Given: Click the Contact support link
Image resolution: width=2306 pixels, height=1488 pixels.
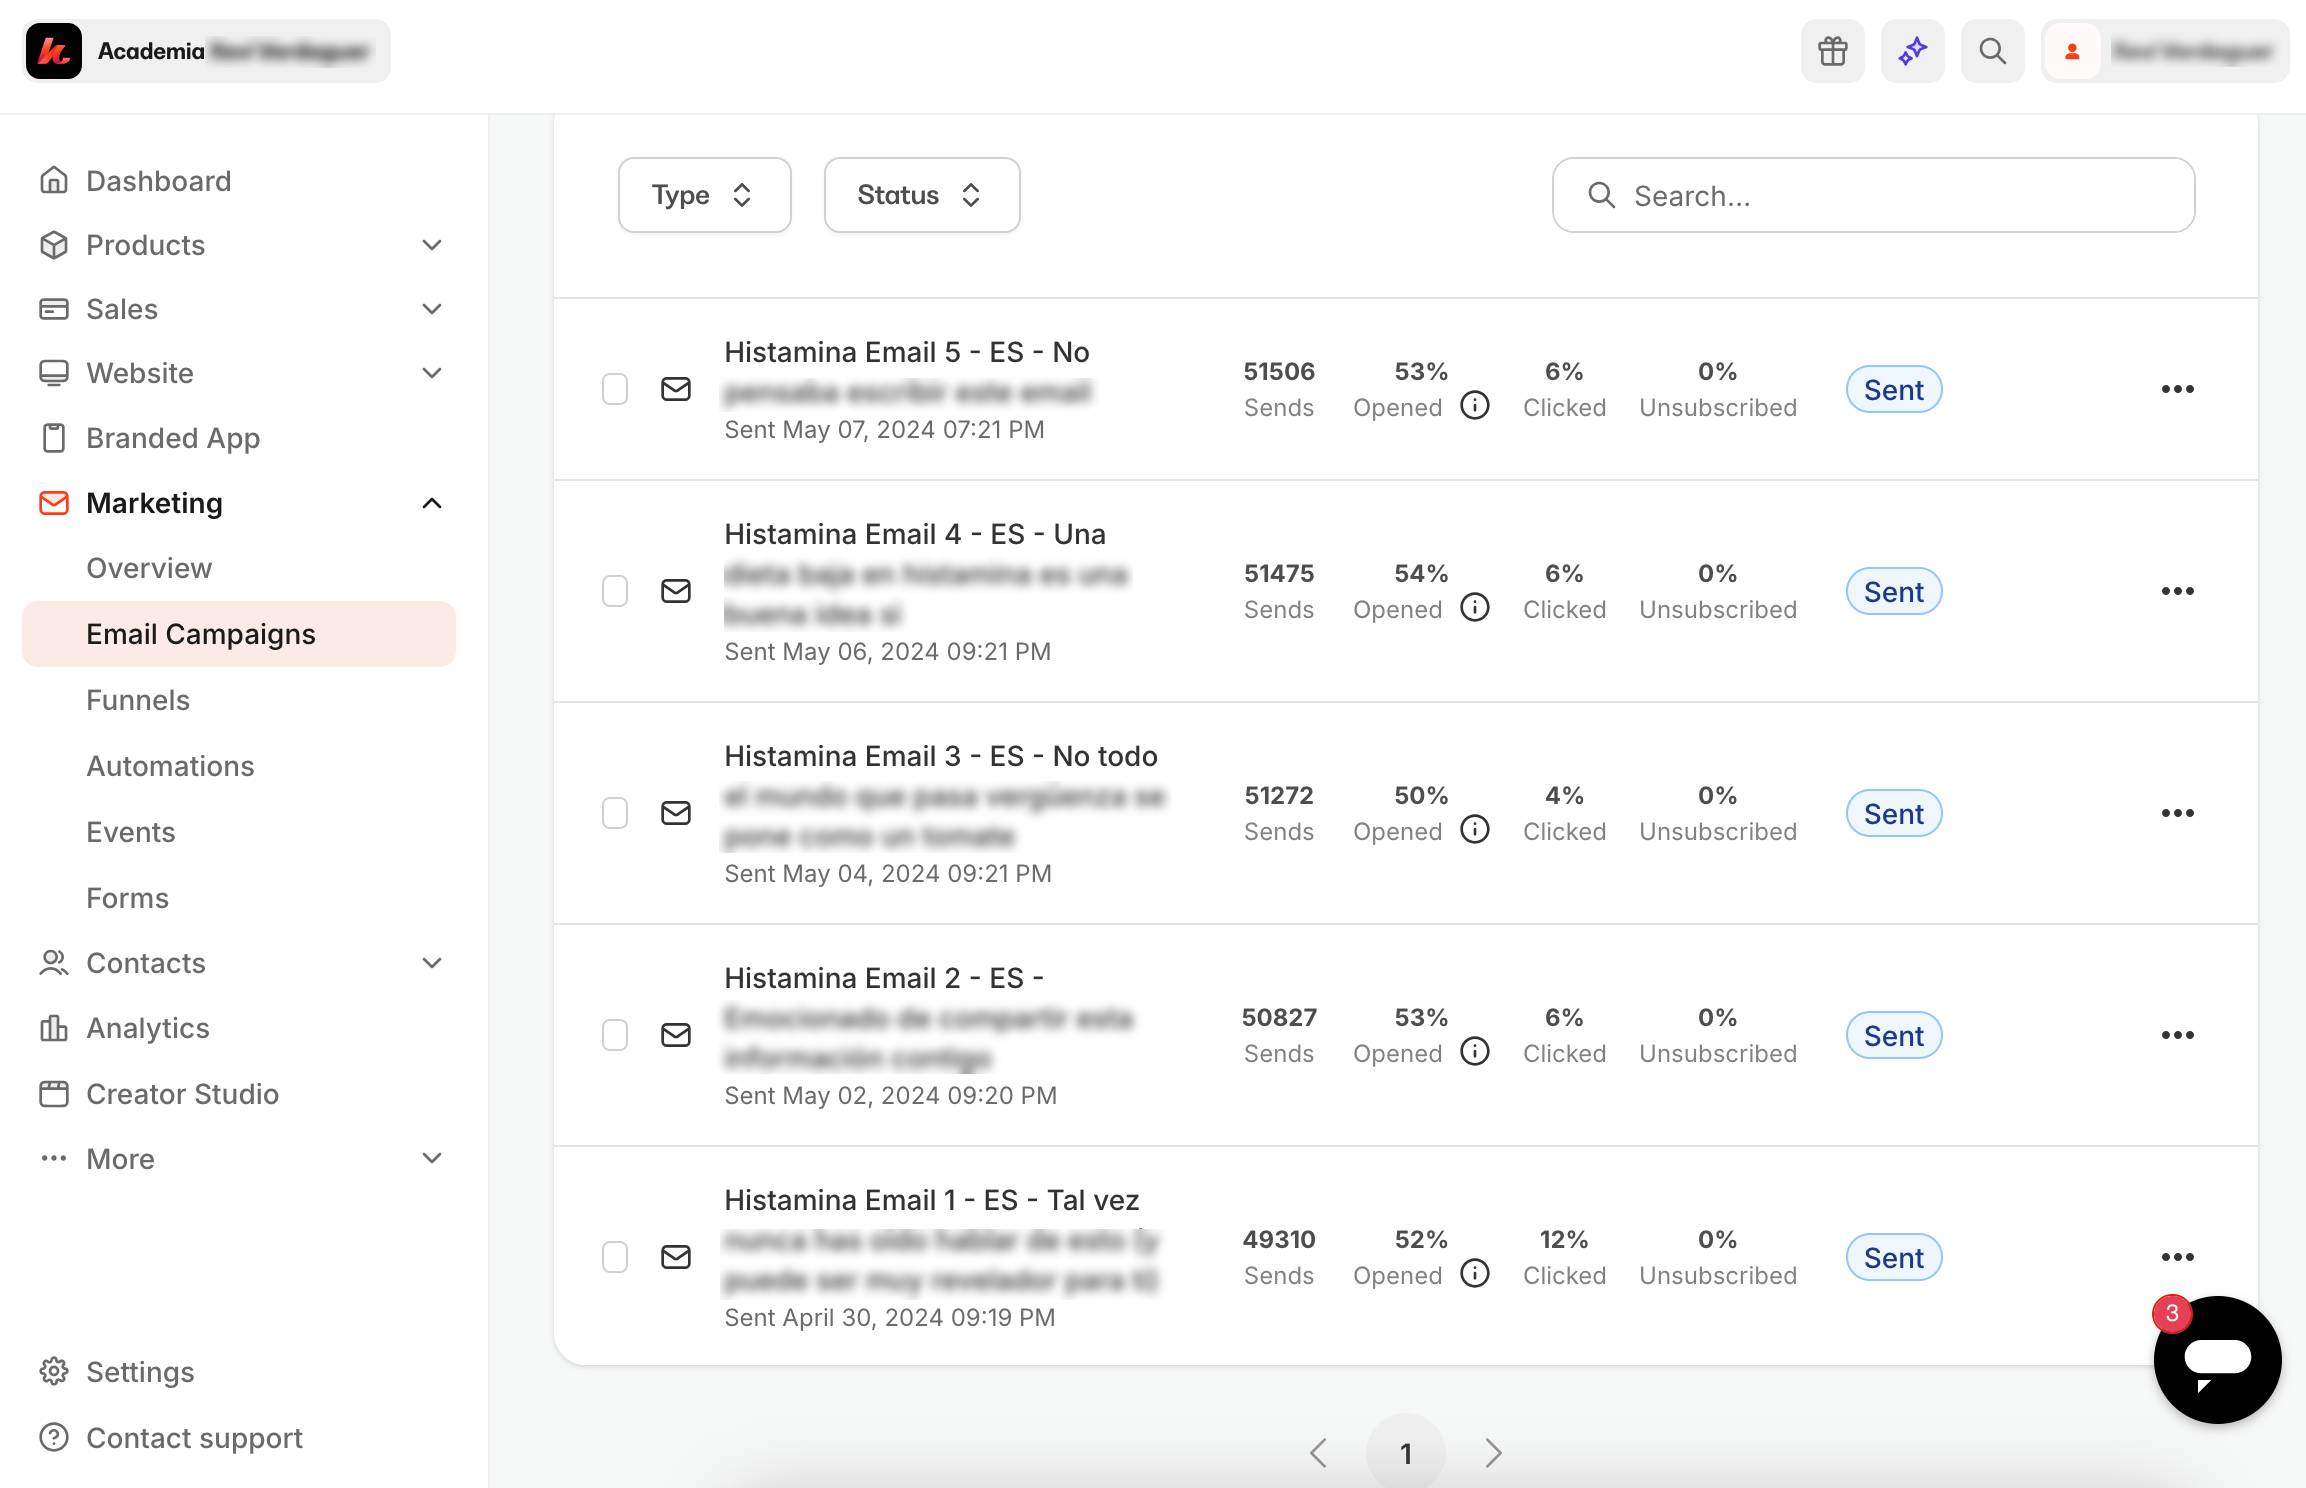Looking at the screenshot, I should pyautogui.click(x=194, y=1438).
